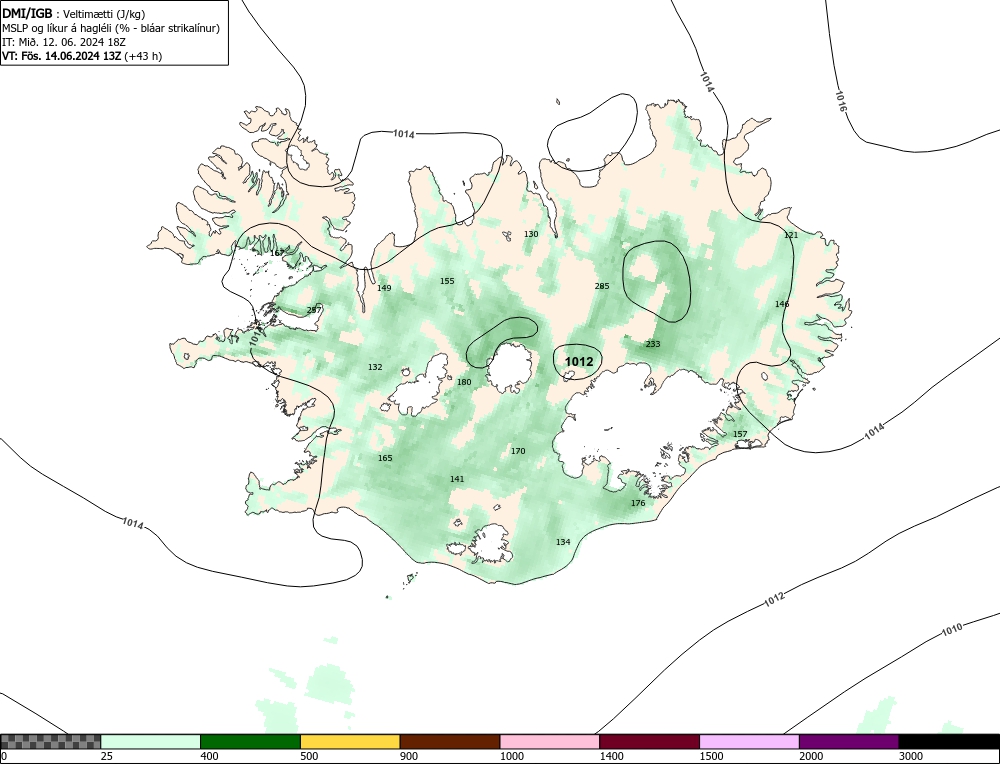
Task: Click the legend tick label 900
Action: coord(409,756)
